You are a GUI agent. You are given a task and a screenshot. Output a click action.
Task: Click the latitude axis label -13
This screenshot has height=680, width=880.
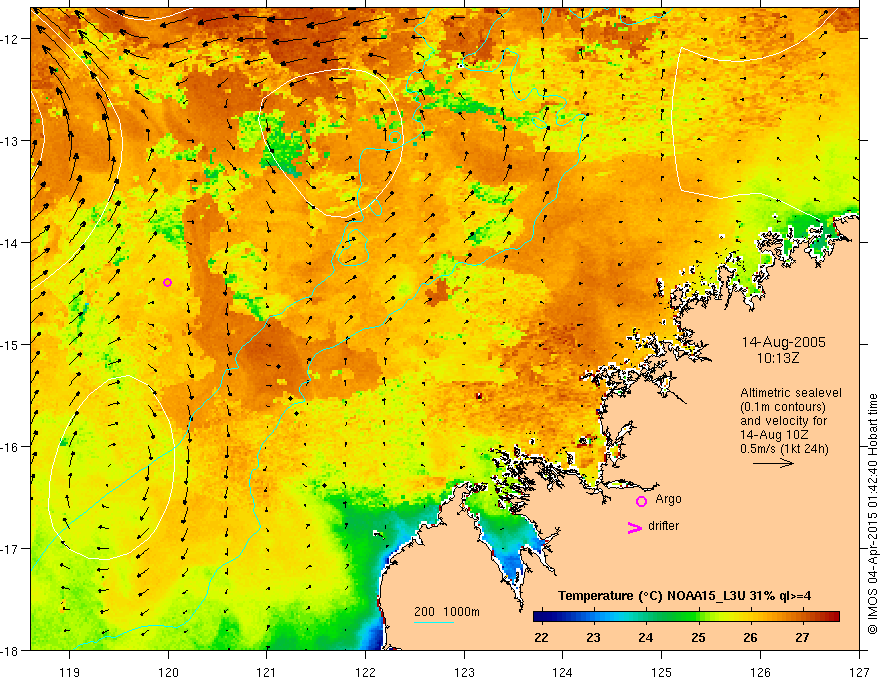[x=12, y=141]
